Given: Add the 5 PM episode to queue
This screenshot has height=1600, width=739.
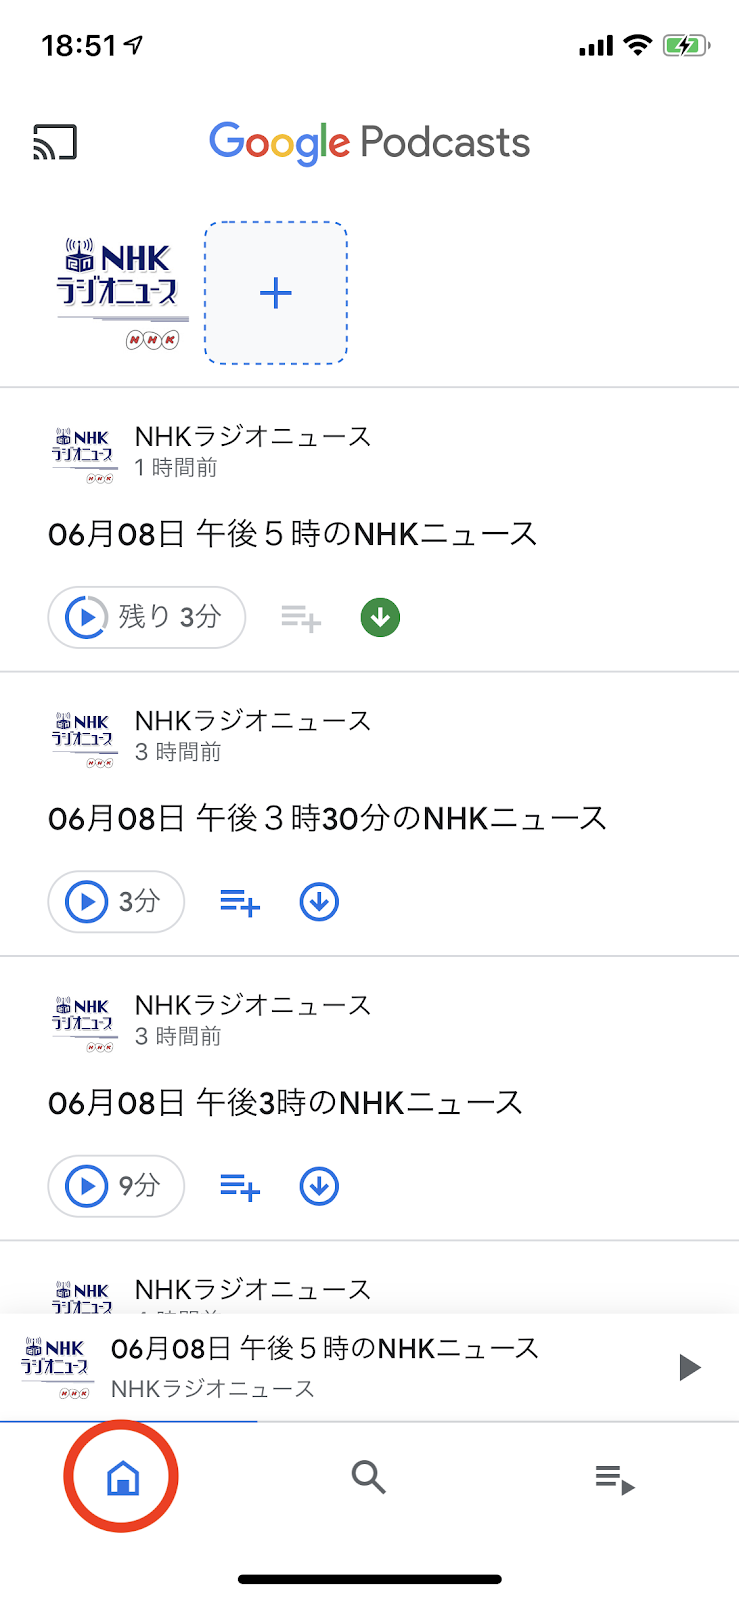Looking at the screenshot, I should (x=300, y=618).
